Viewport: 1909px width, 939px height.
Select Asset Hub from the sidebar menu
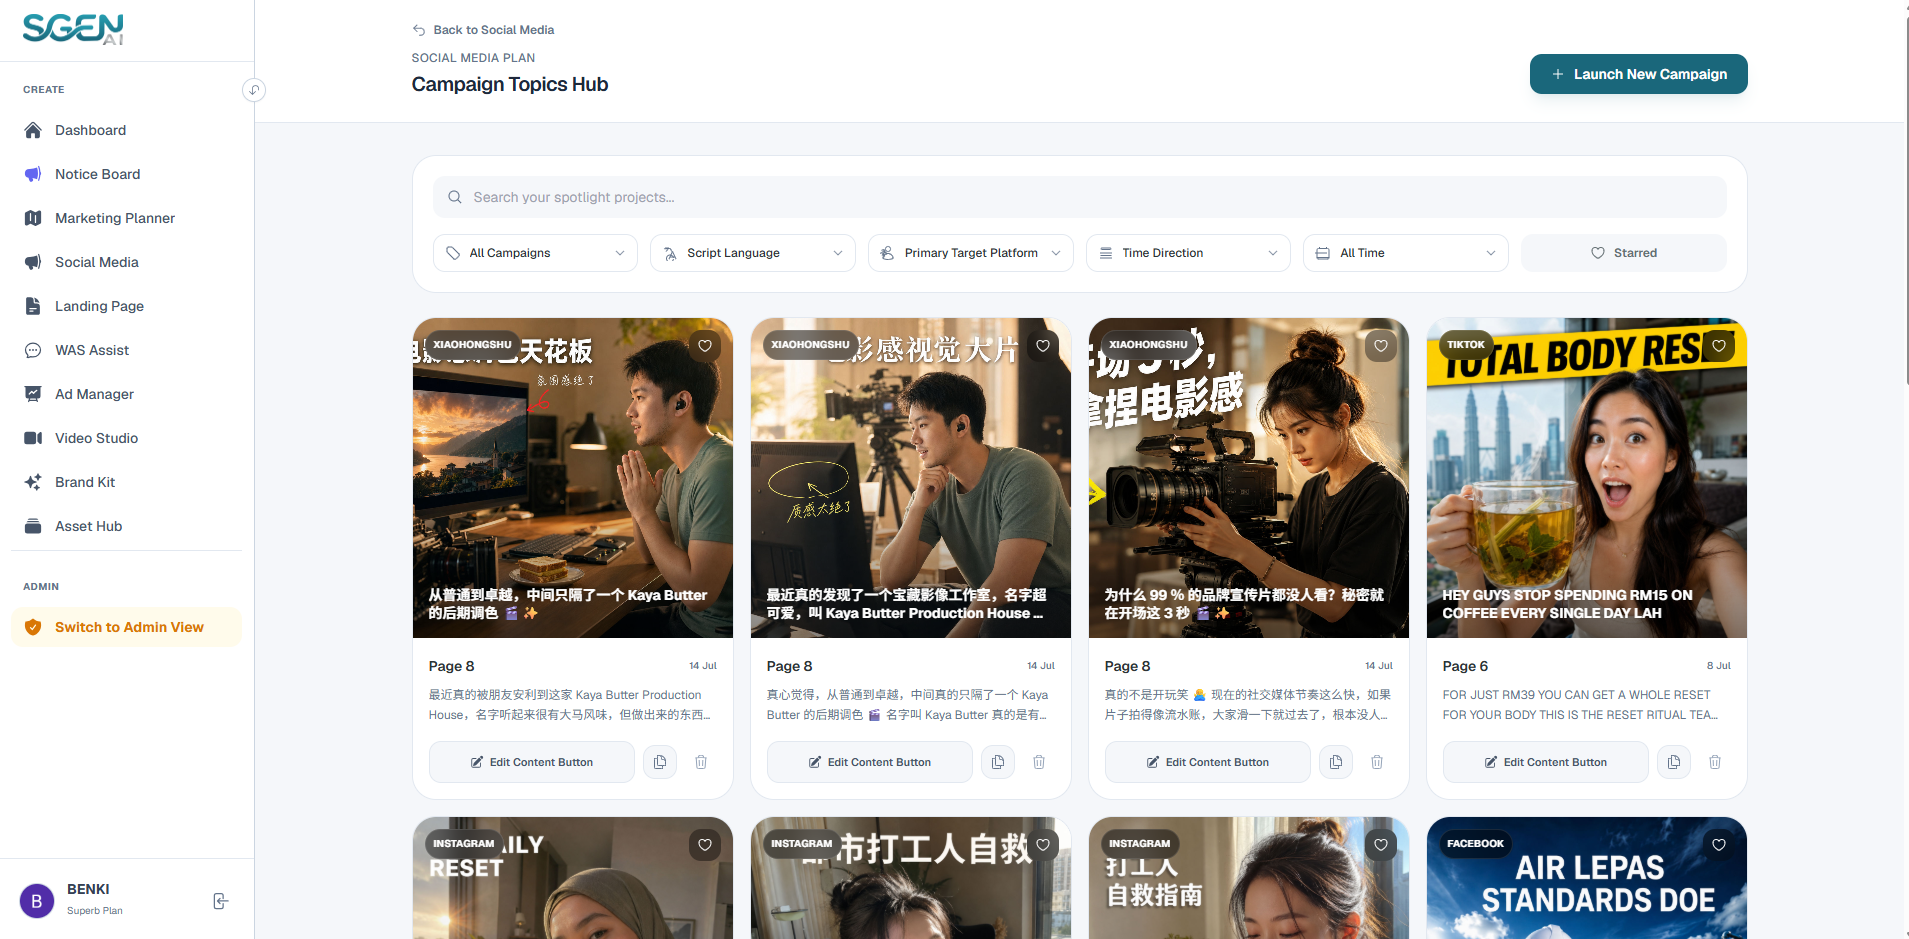tap(88, 526)
